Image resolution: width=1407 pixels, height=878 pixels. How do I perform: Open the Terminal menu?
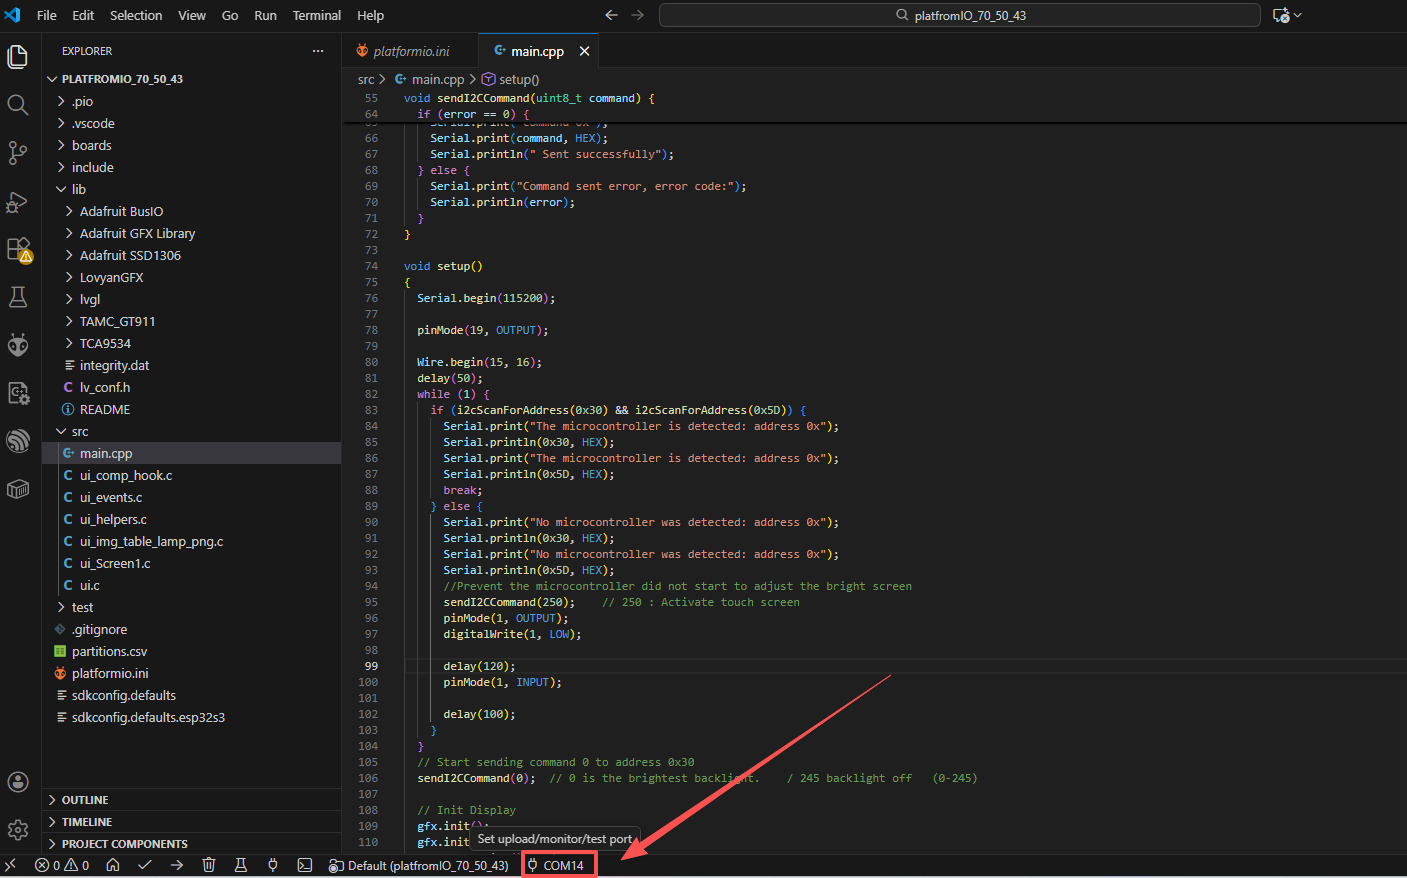(316, 15)
